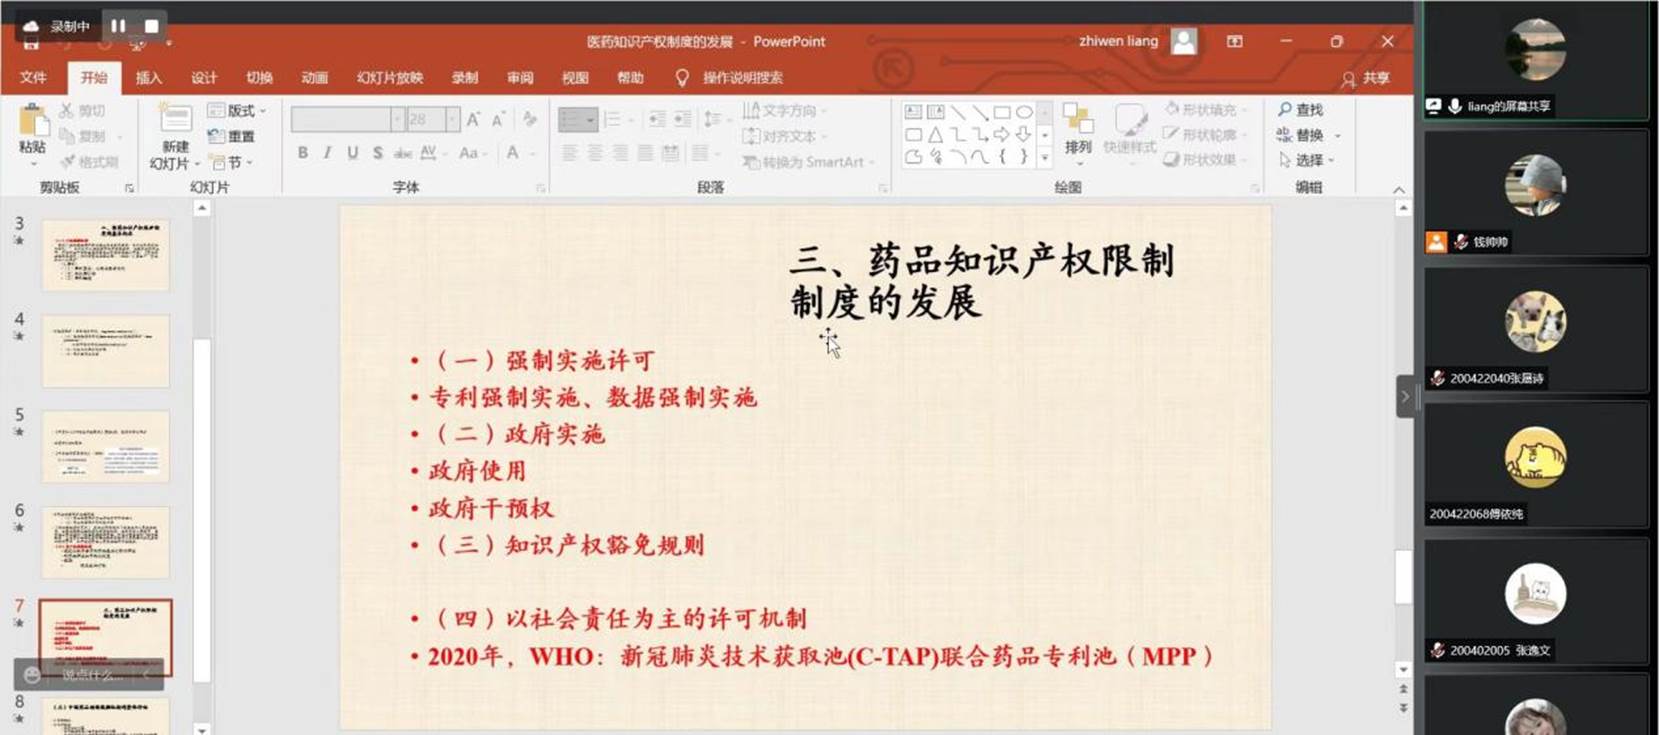This screenshot has width=1659, height=735.
Task: Toggle Bold text formatting
Action: [x=302, y=153]
